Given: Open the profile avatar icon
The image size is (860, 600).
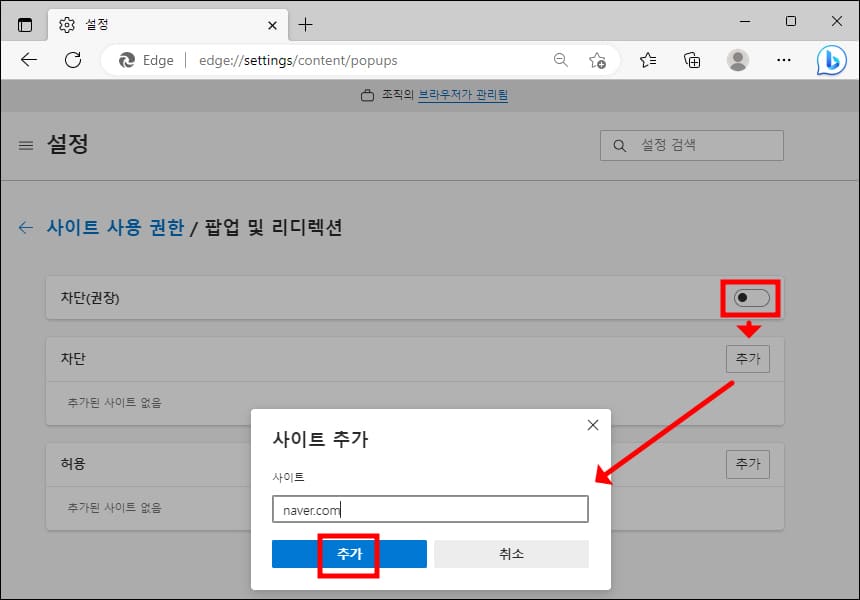Looking at the screenshot, I should [738, 60].
